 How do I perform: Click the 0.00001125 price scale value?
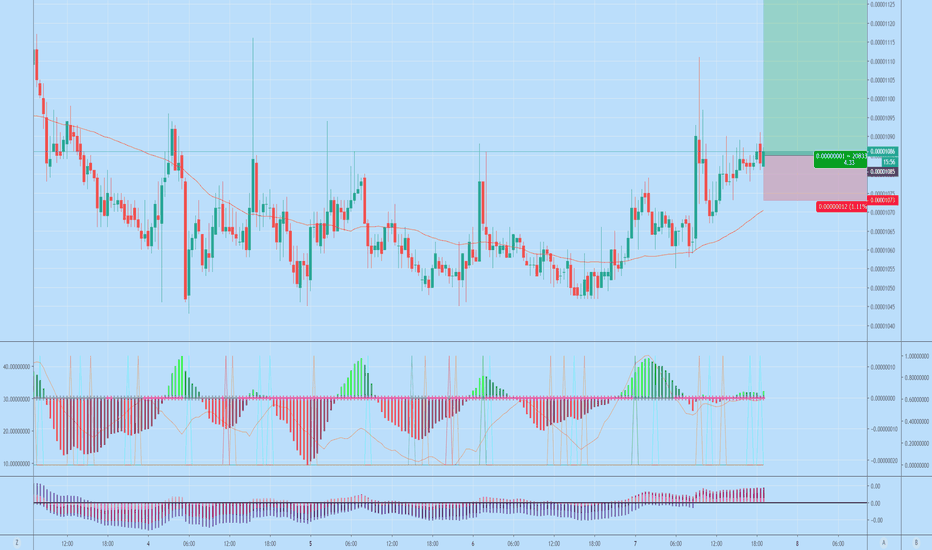[x=883, y=5]
